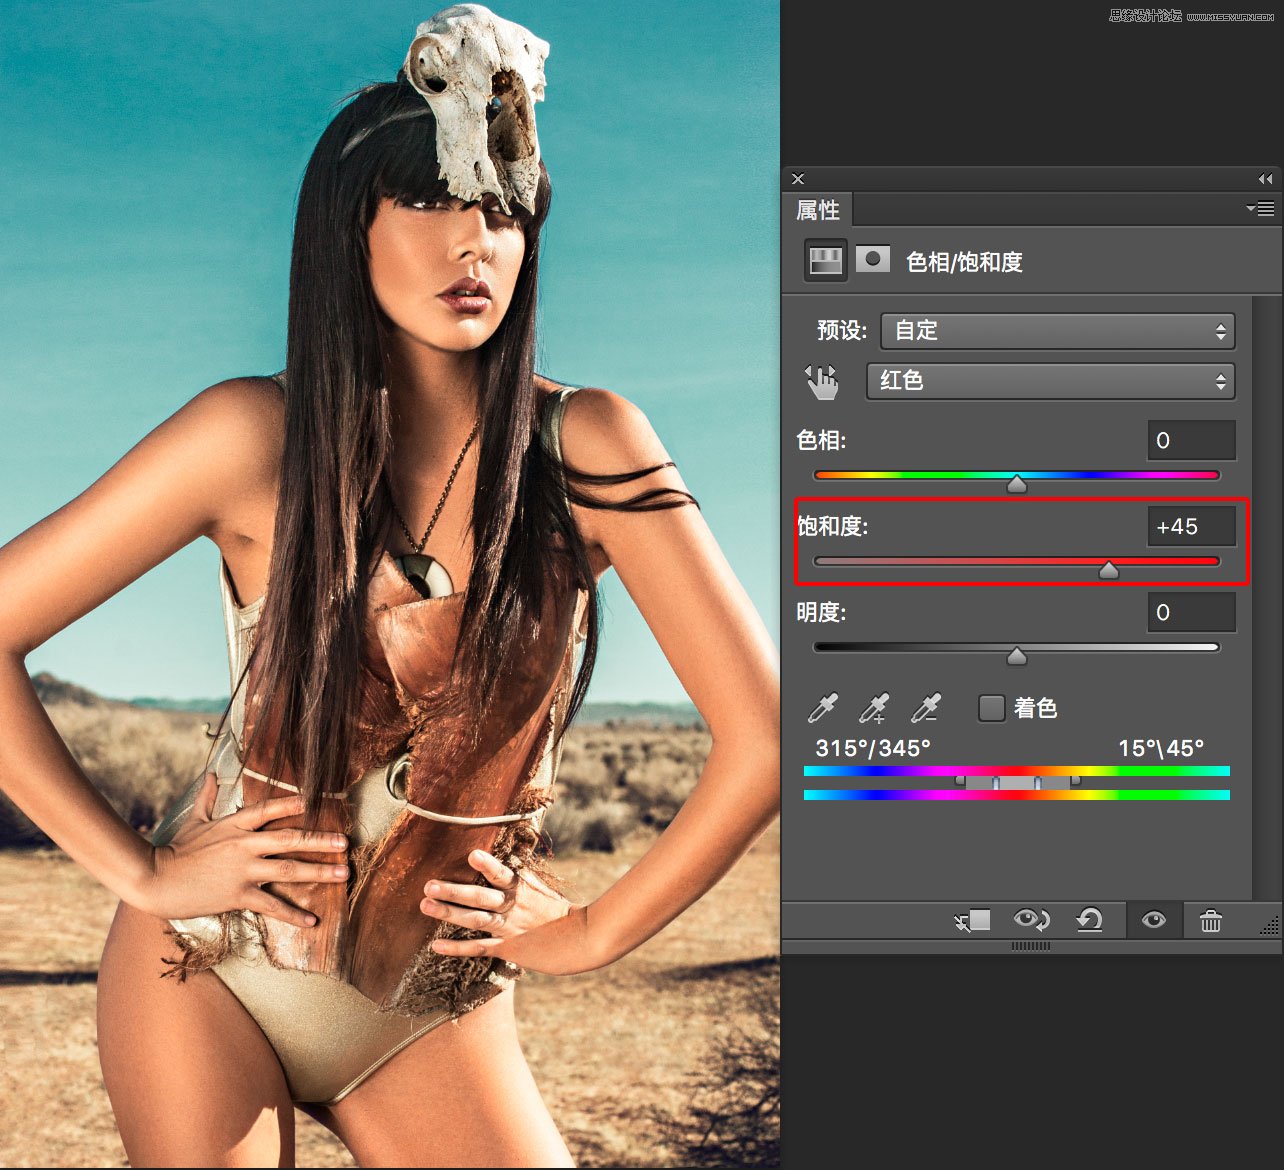The width and height of the screenshot is (1284, 1170).
Task: Enable the 着色 colorize checkbox
Action: click(991, 708)
